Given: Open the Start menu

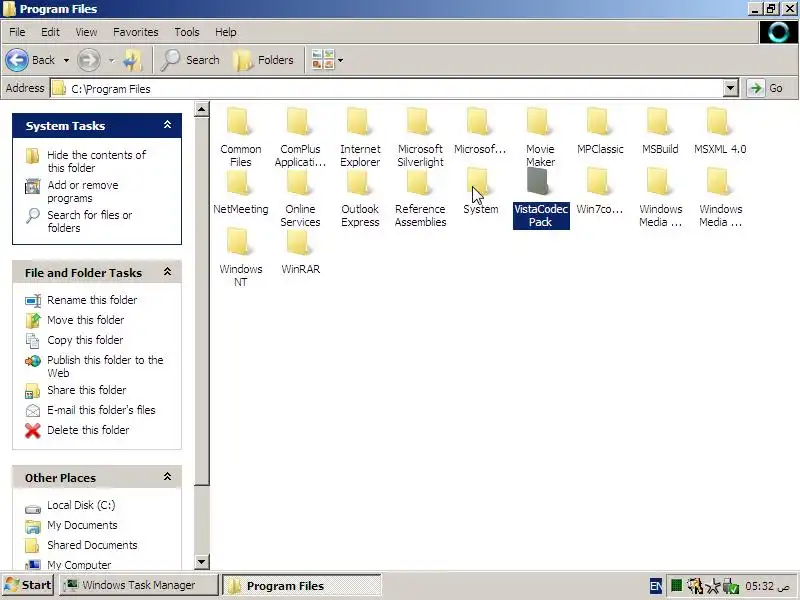Looking at the screenshot, I should point(28,585).
